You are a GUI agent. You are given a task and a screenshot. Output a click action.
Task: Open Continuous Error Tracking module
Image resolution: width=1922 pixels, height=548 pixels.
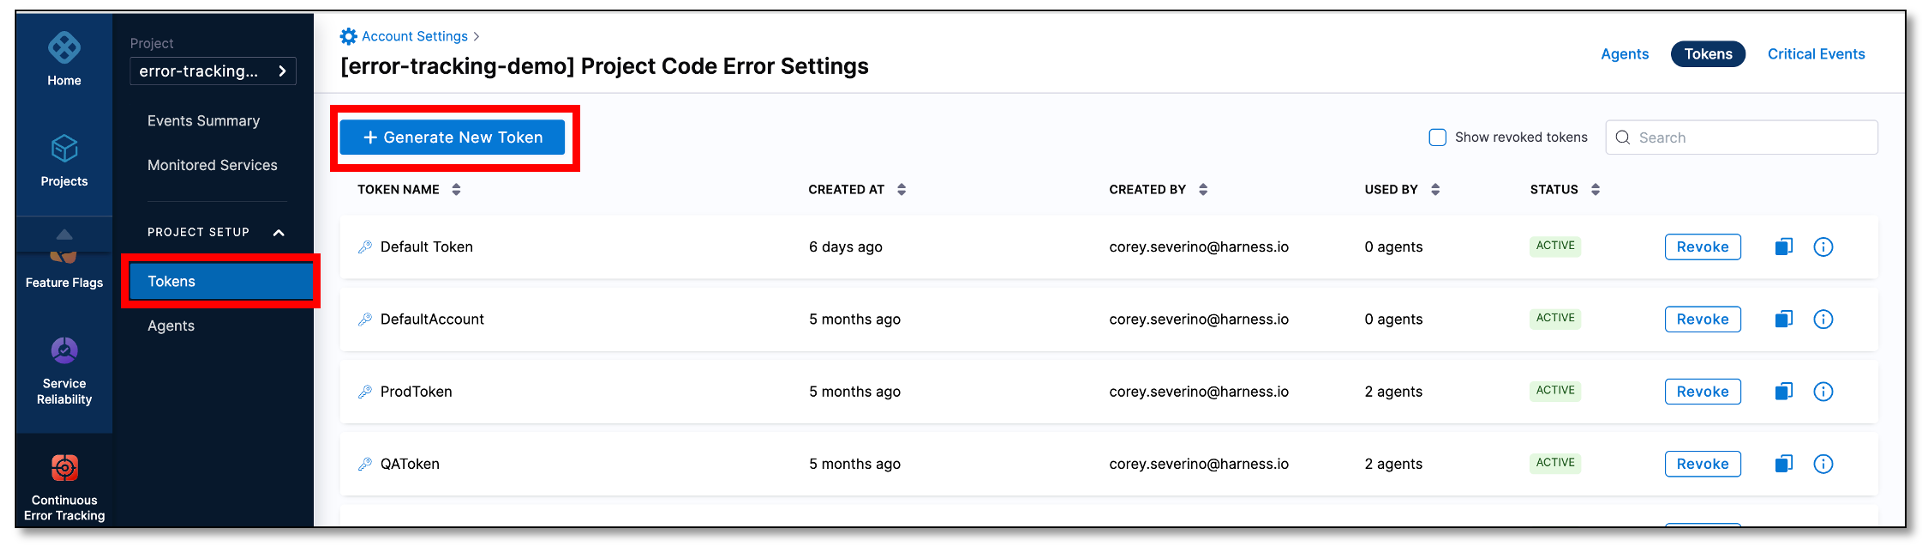[64, 469]
